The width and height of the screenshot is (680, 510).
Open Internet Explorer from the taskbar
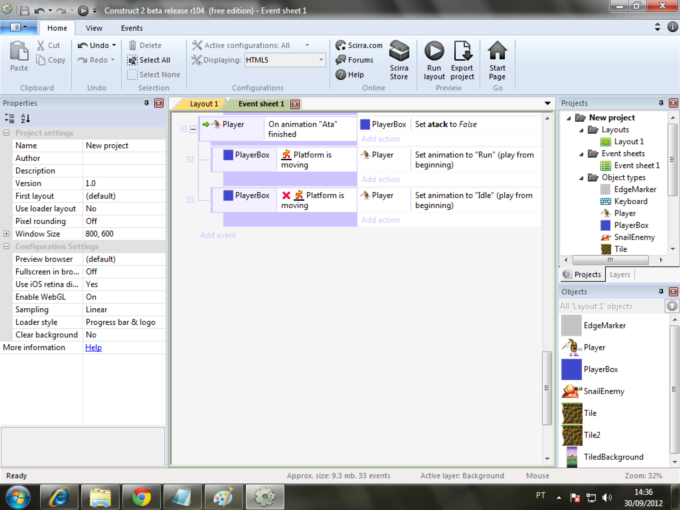click(59, 497)
